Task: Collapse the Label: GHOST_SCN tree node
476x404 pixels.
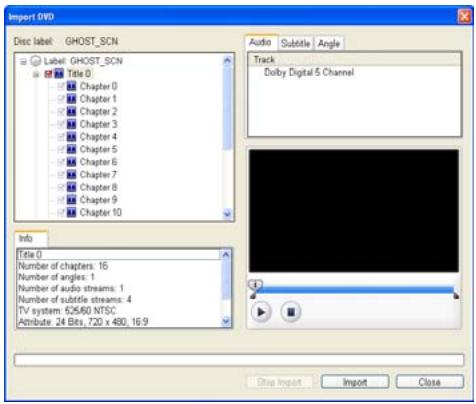Action: [23, 61]
